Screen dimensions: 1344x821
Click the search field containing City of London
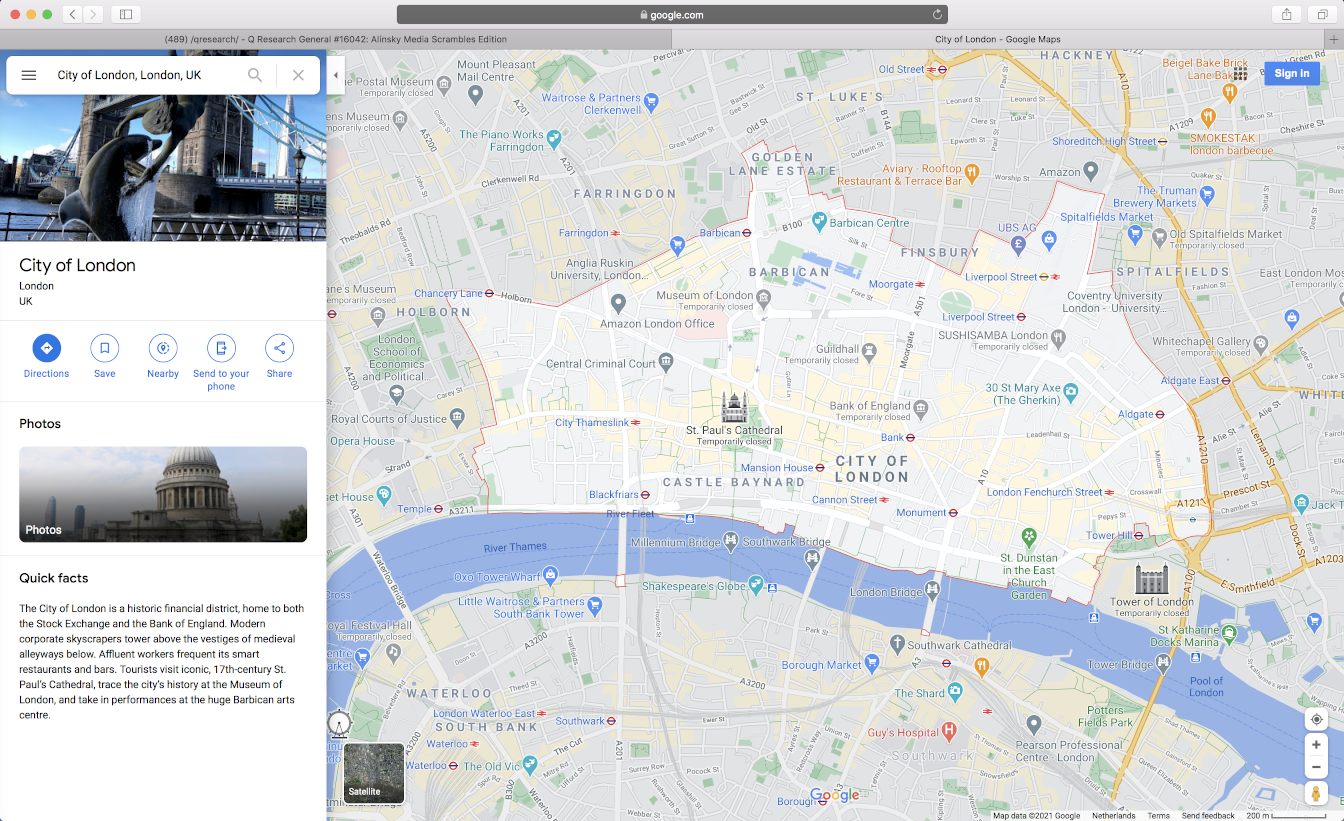(x=145, y=75)
